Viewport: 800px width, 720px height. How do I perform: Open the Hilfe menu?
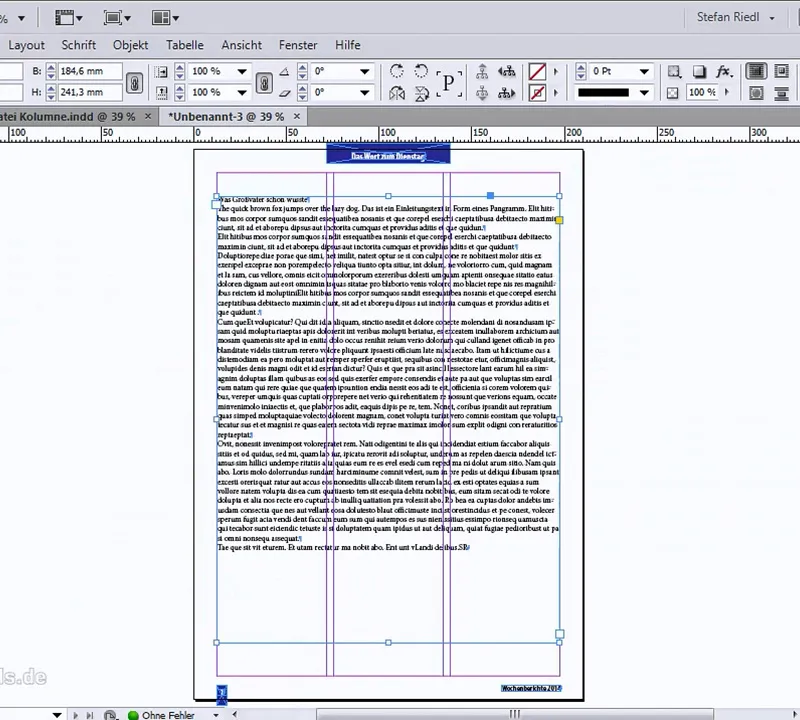(347, 45)
